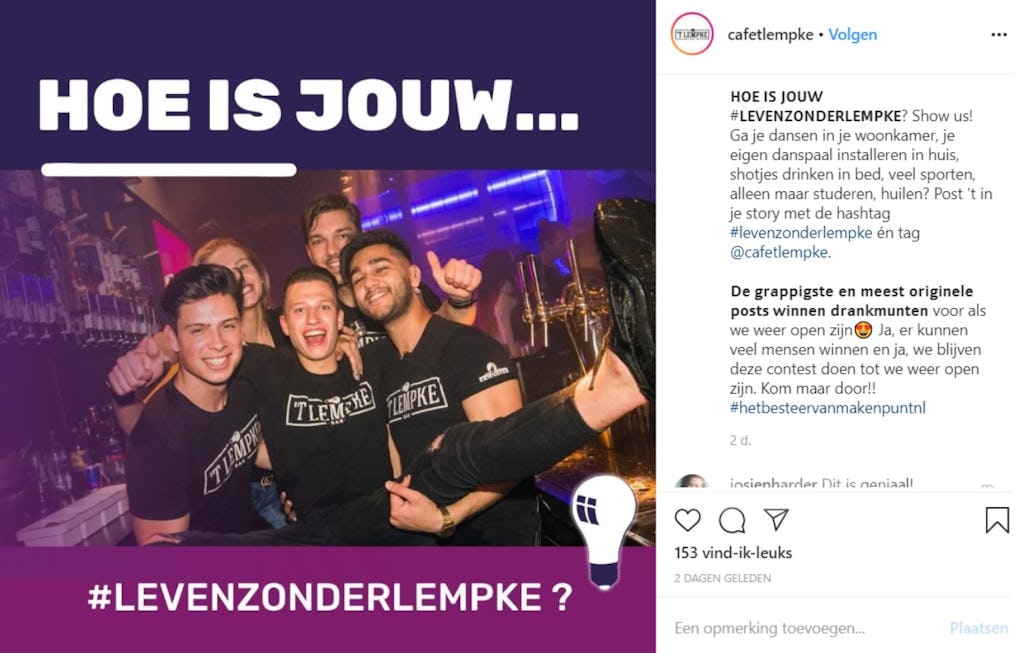
Task: Follow account via Volgen button
Action: [x=852, y=35]
